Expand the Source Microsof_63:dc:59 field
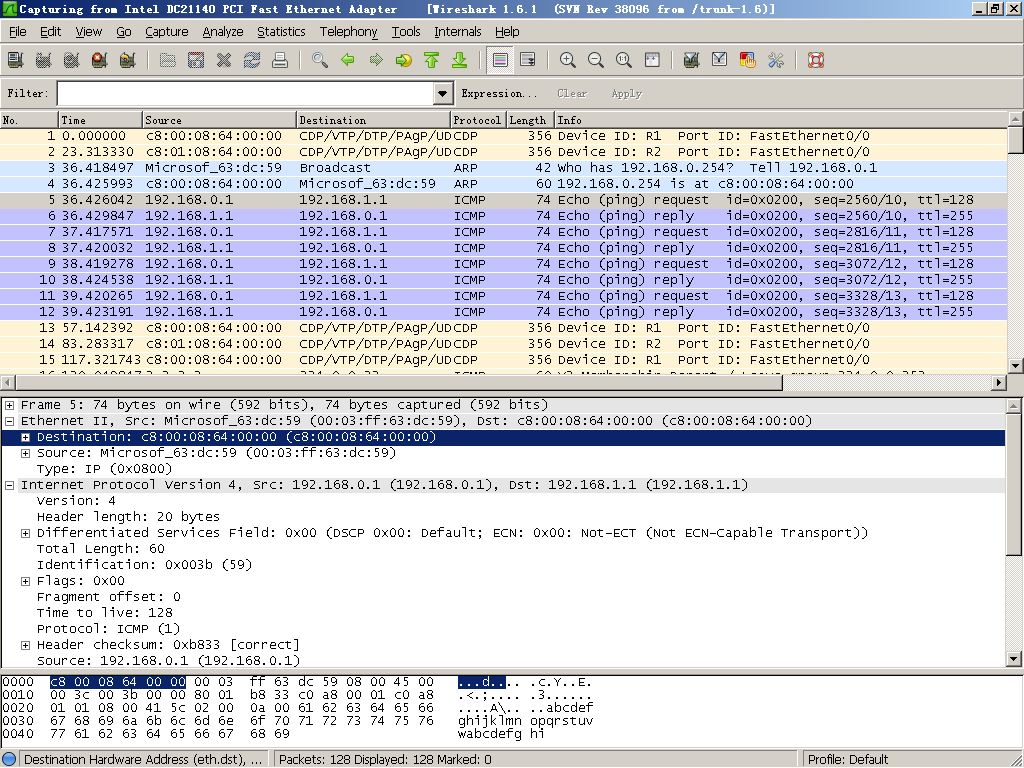Screen dimensions: 1024x768 pyautogui.click(x=25, y=453)
